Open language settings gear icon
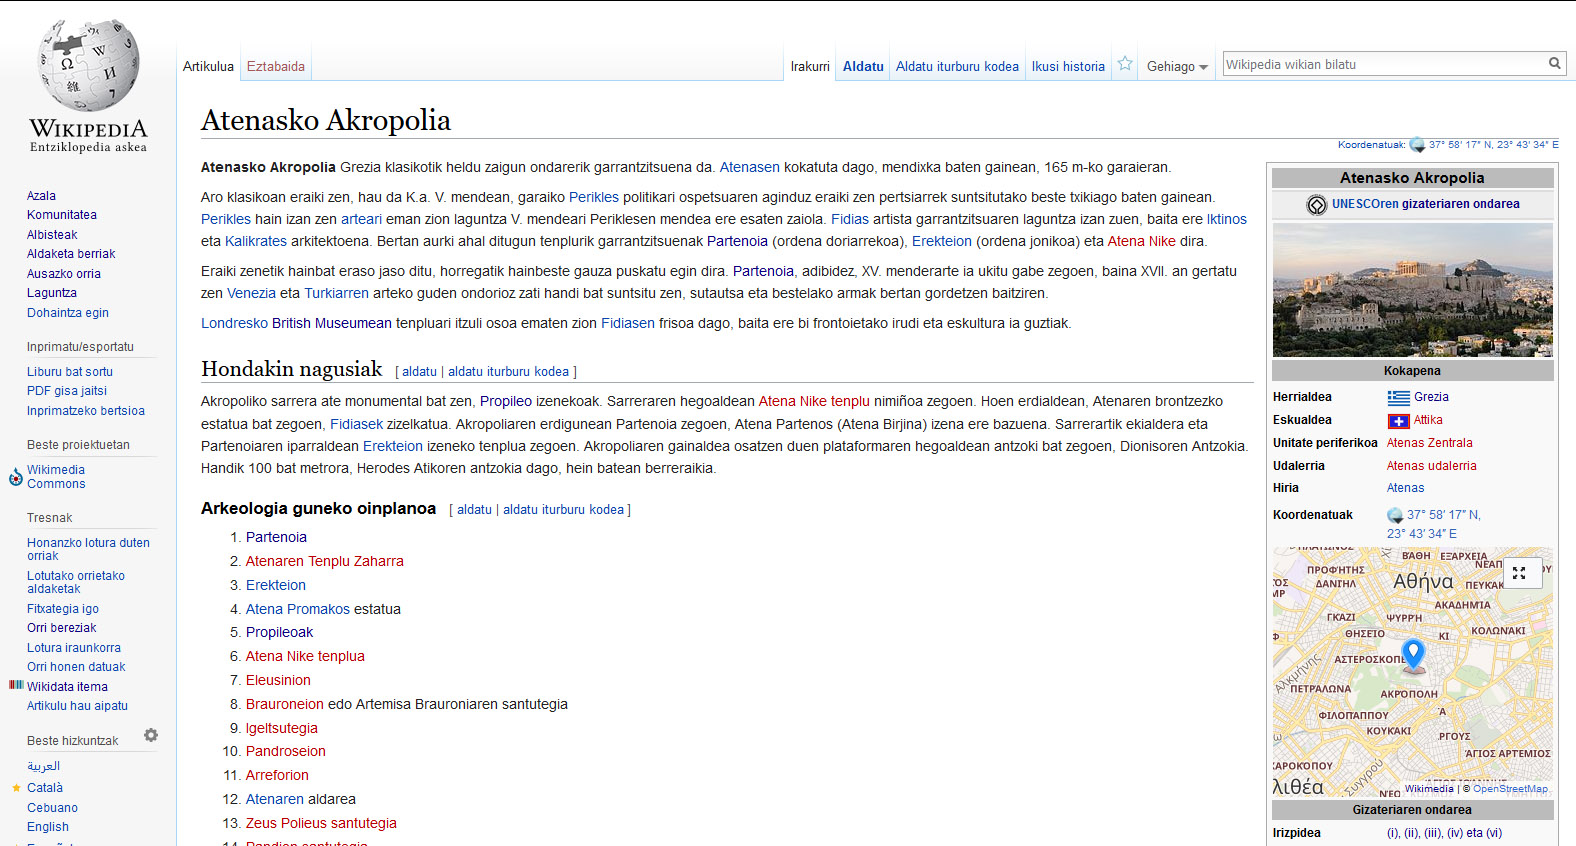1576x846 pixels. coord(151,735)
